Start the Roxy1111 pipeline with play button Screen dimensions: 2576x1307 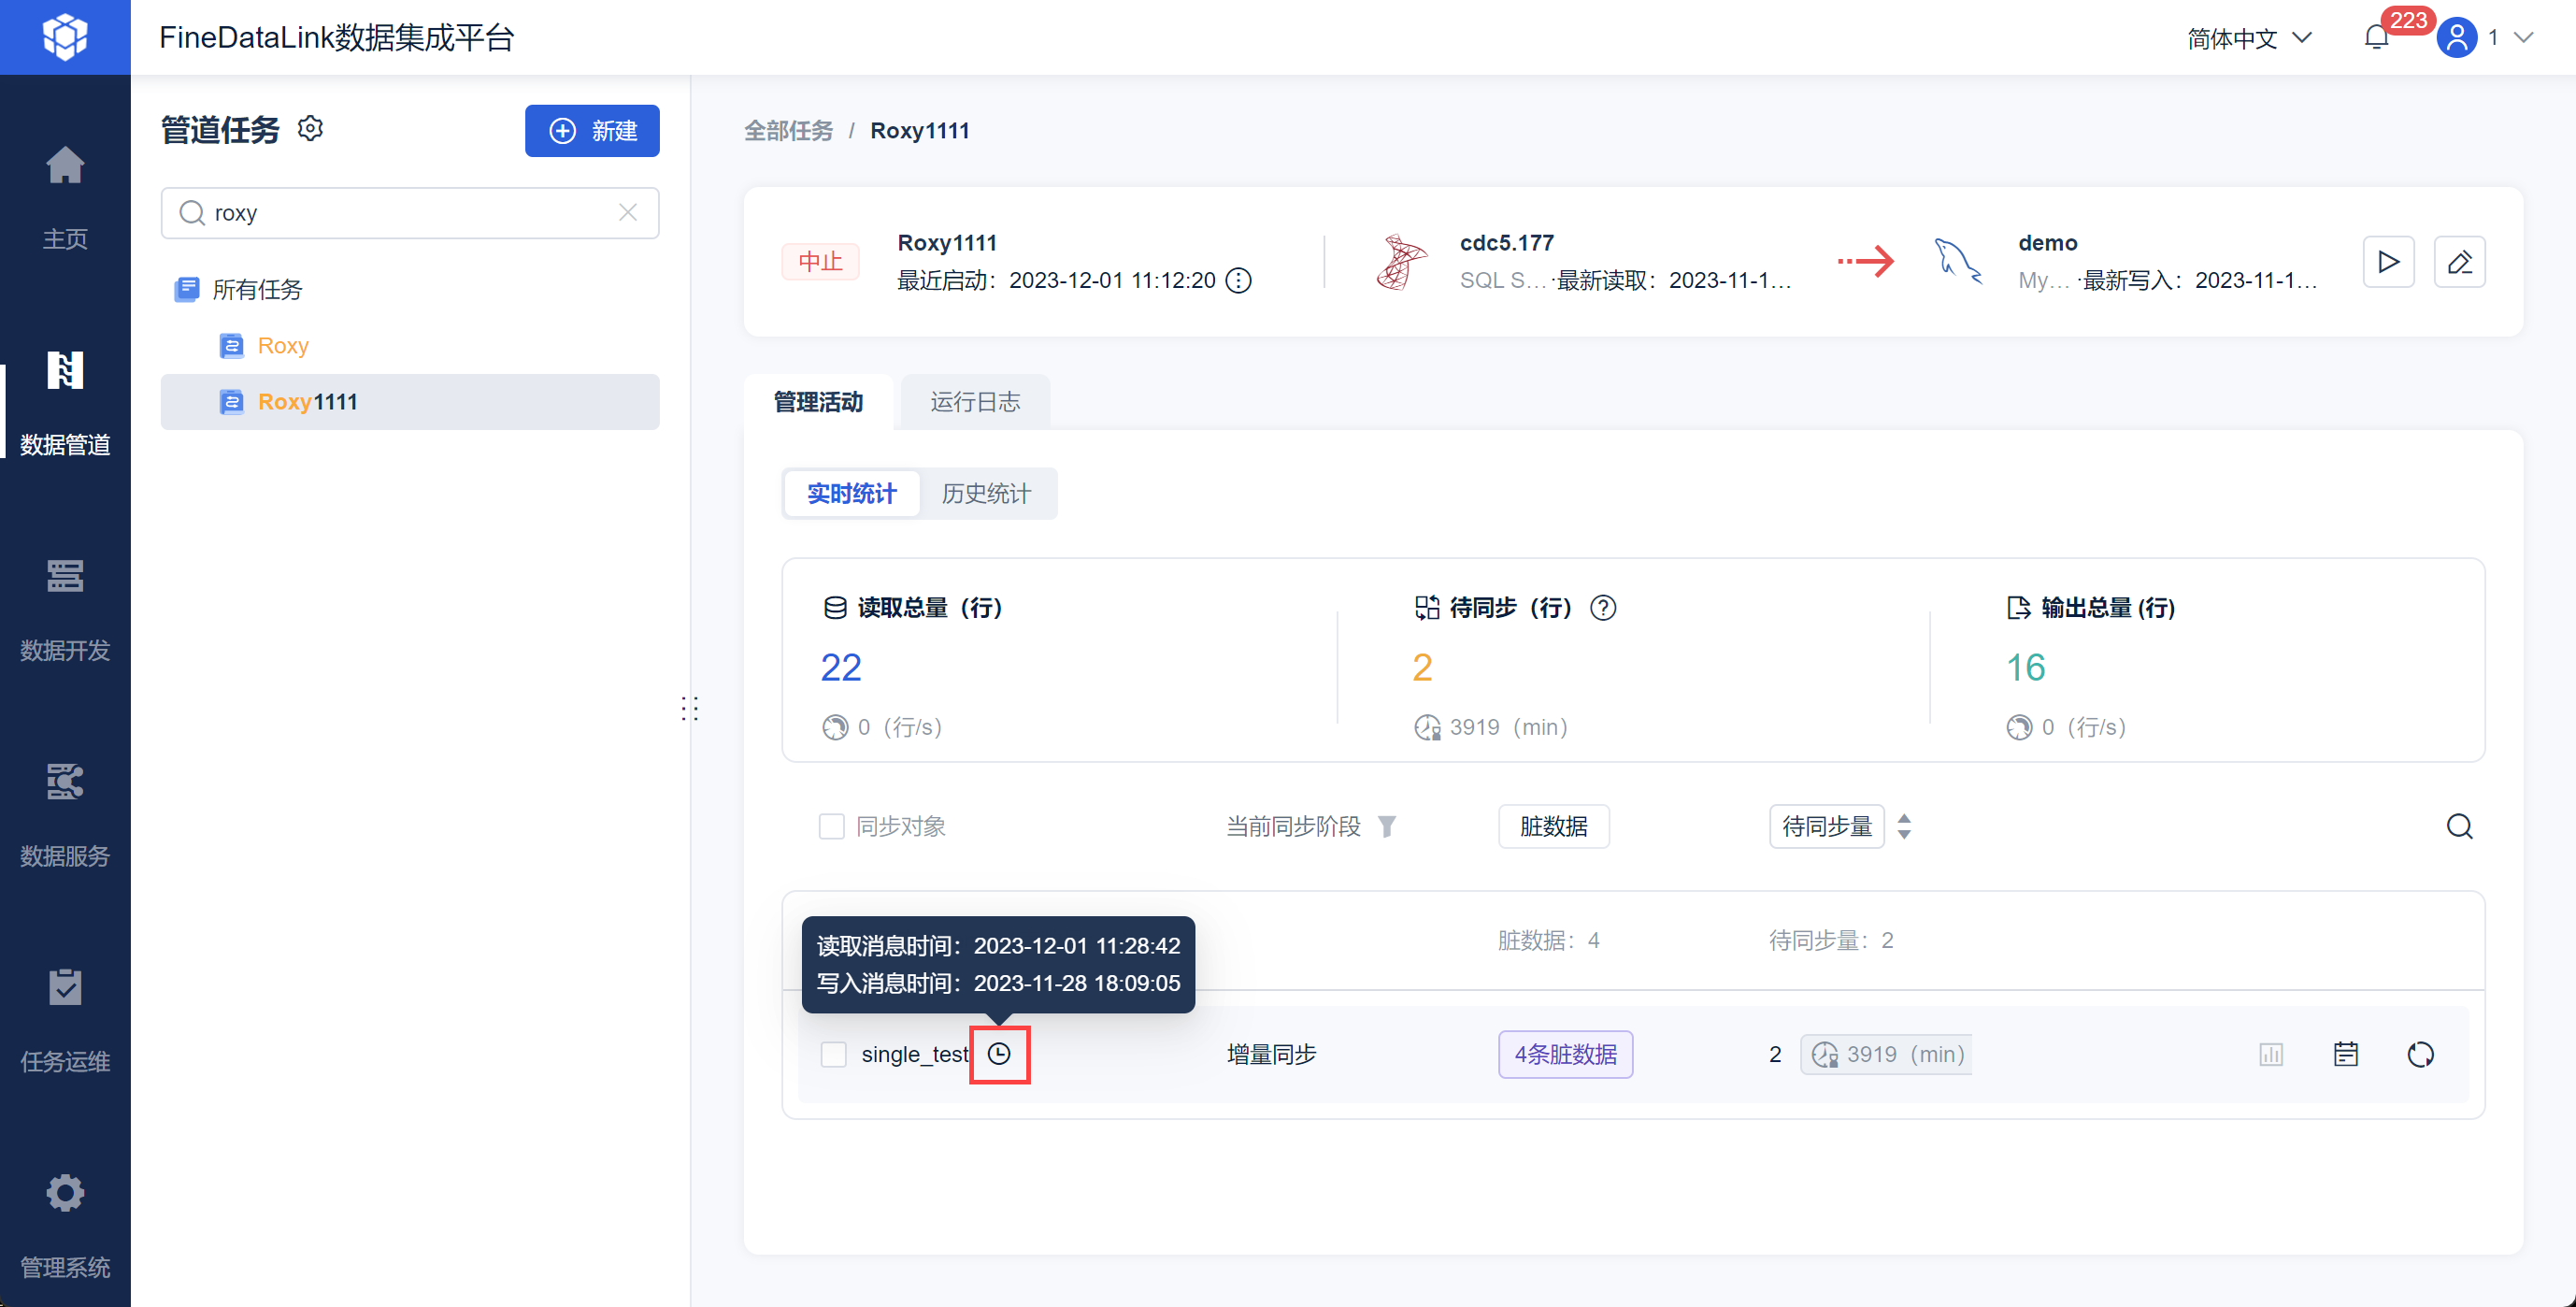(x=2387, y=262)
